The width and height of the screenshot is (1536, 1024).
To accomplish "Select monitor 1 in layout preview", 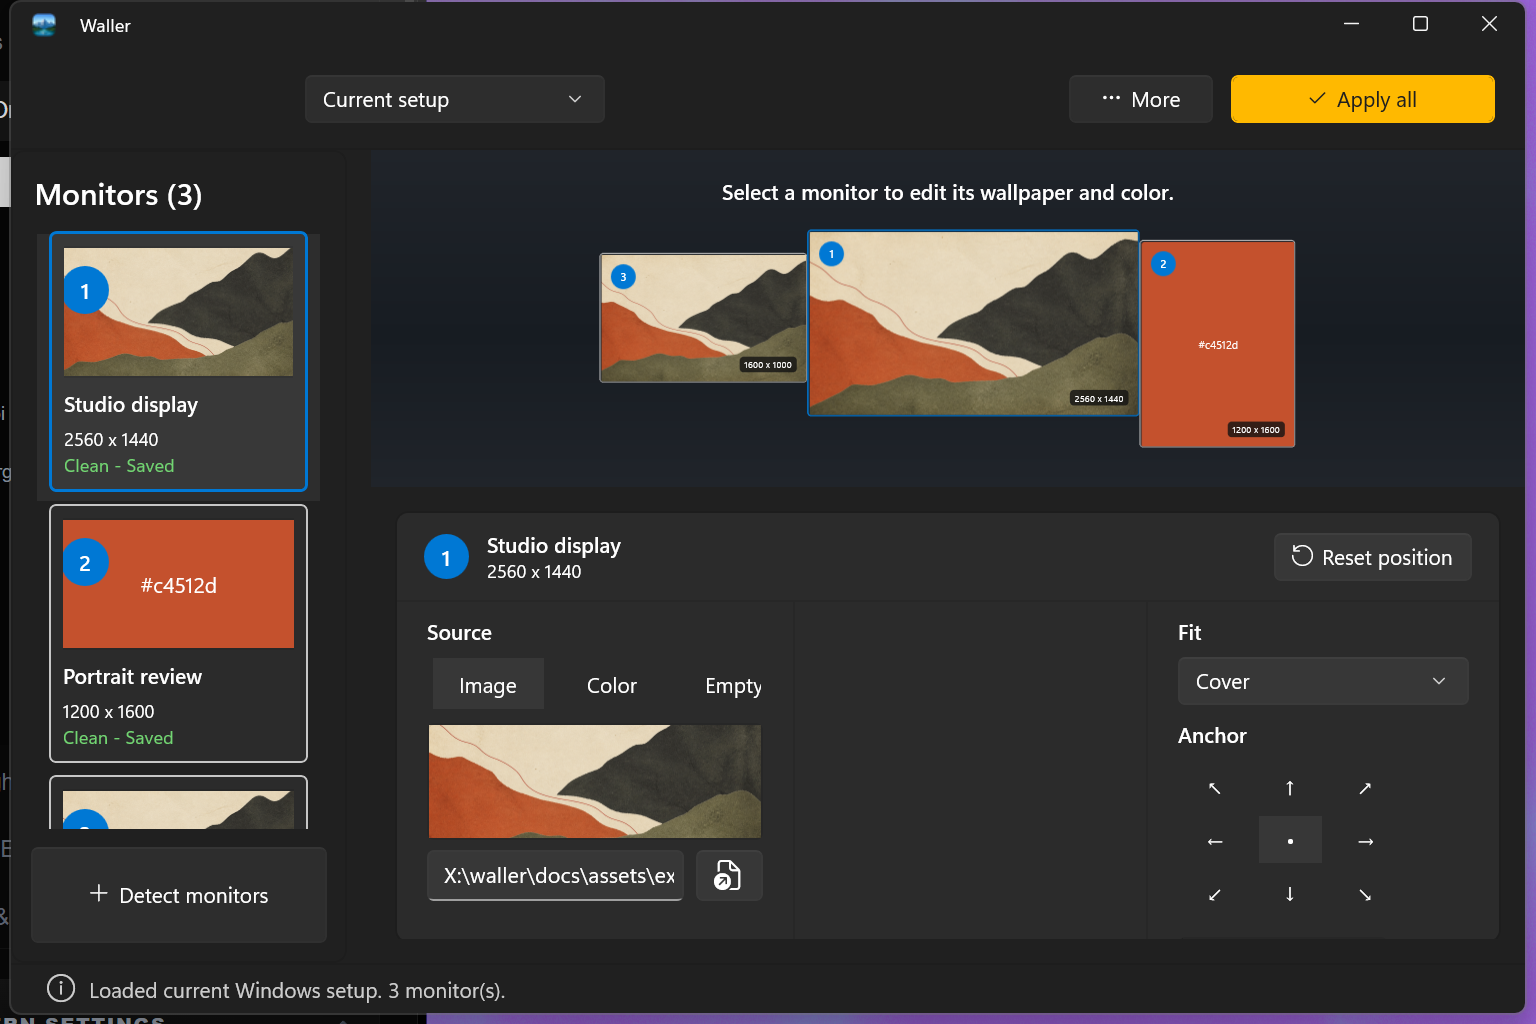I will tap(973, 323).
